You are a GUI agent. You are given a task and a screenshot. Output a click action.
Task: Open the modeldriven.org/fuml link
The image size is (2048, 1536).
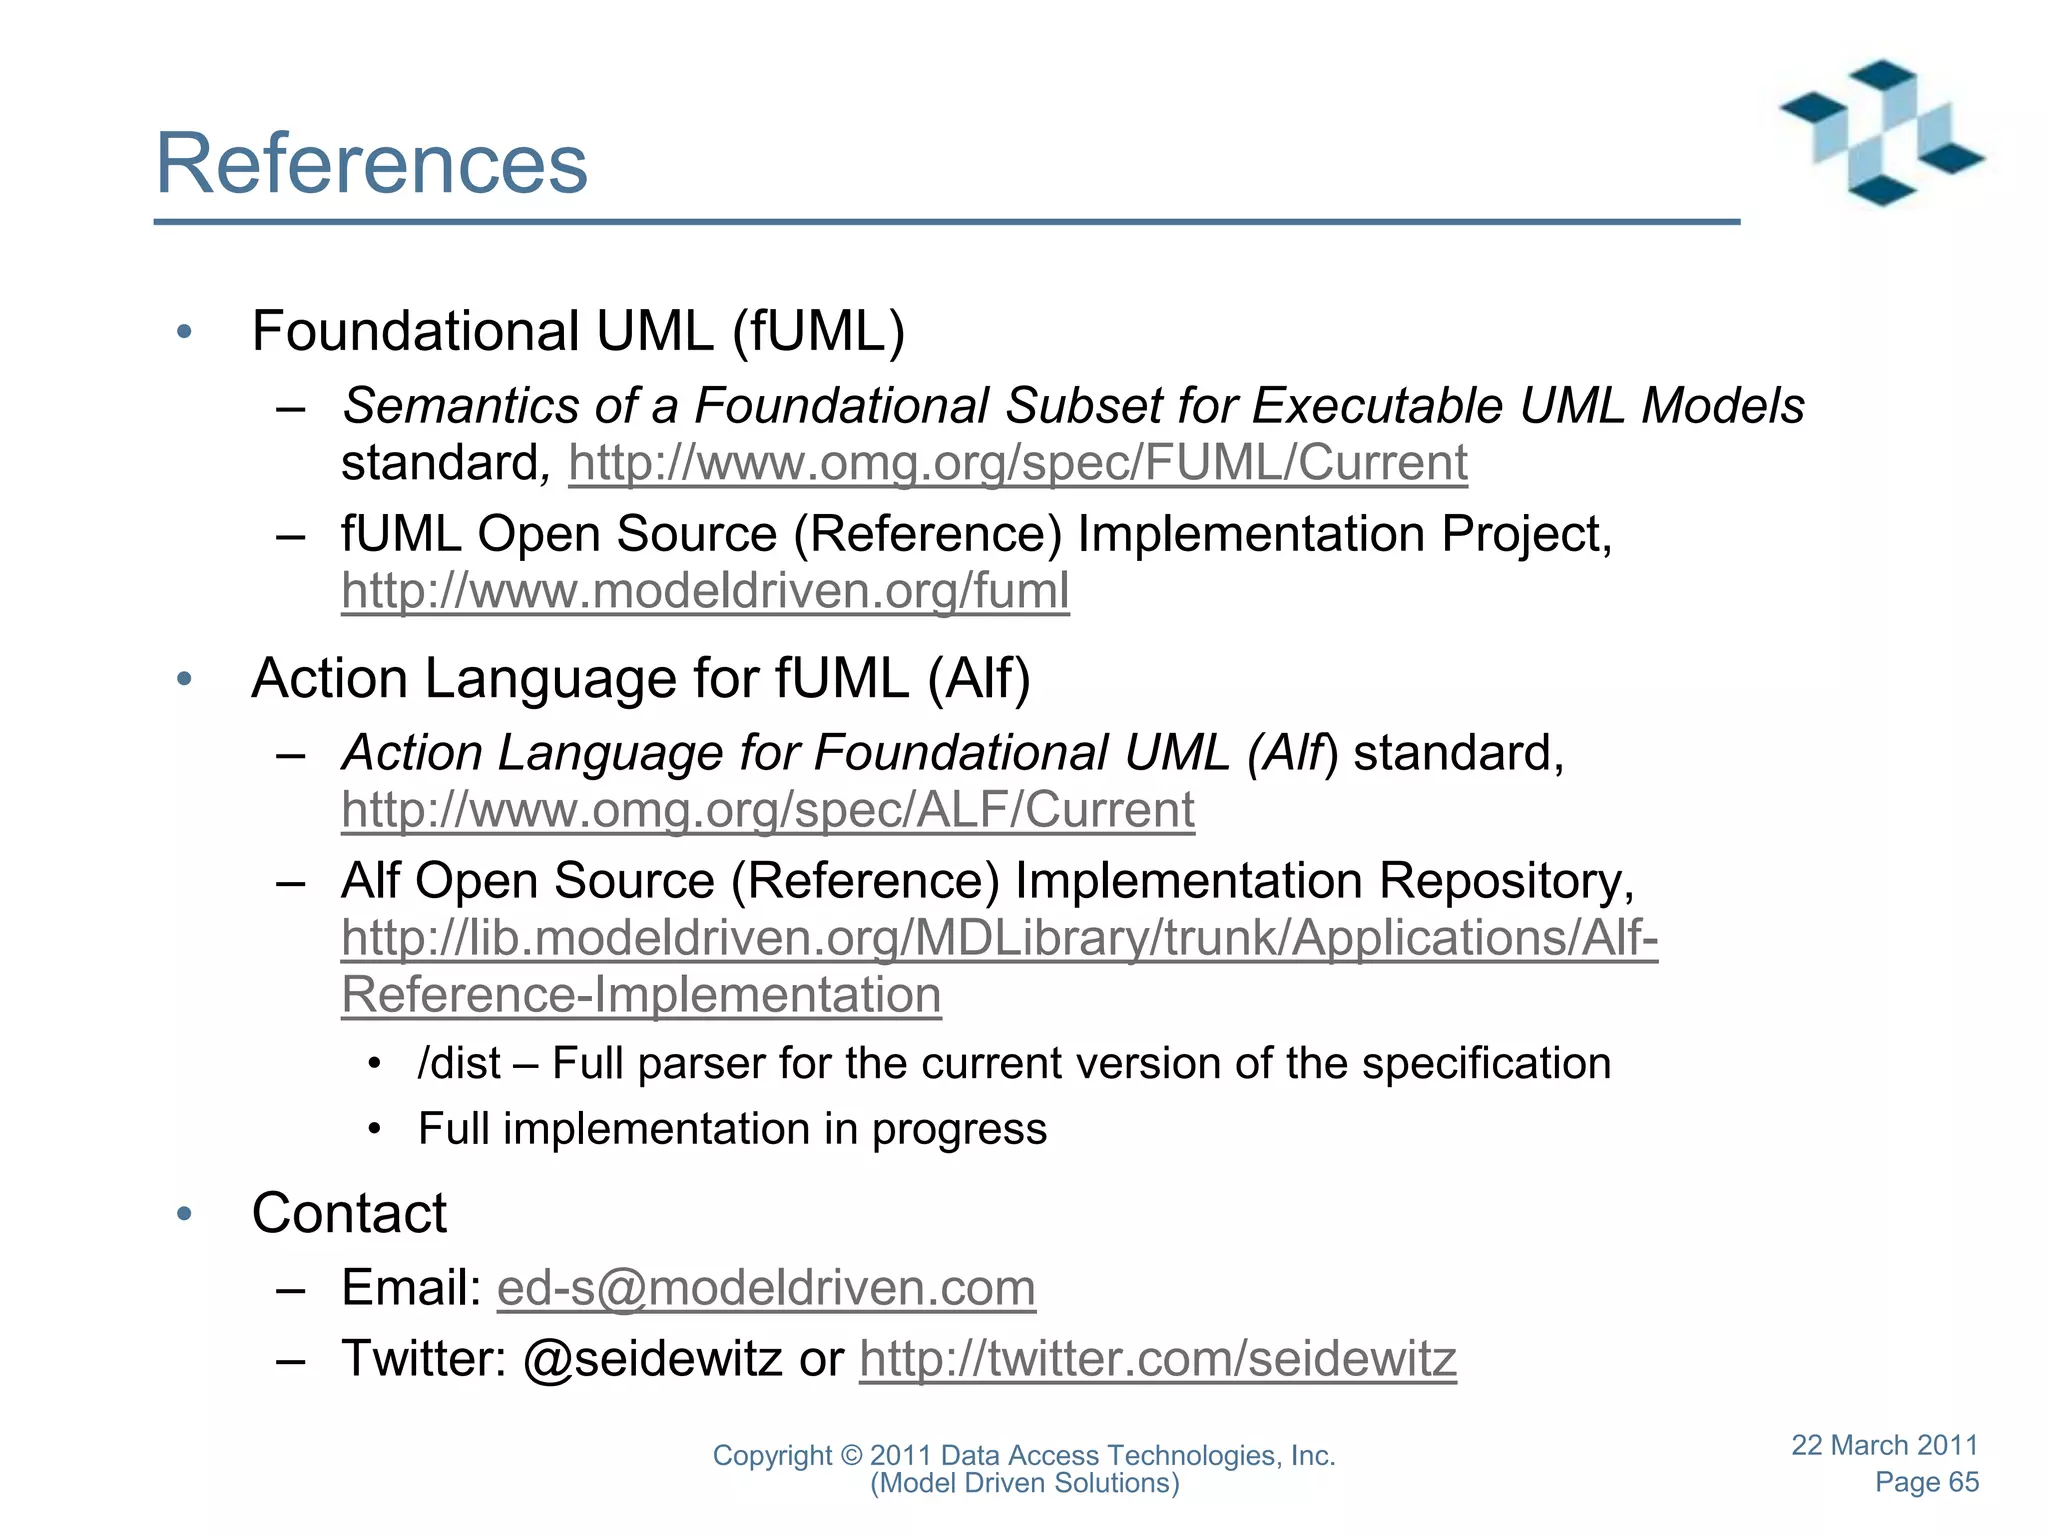(705, 590)
